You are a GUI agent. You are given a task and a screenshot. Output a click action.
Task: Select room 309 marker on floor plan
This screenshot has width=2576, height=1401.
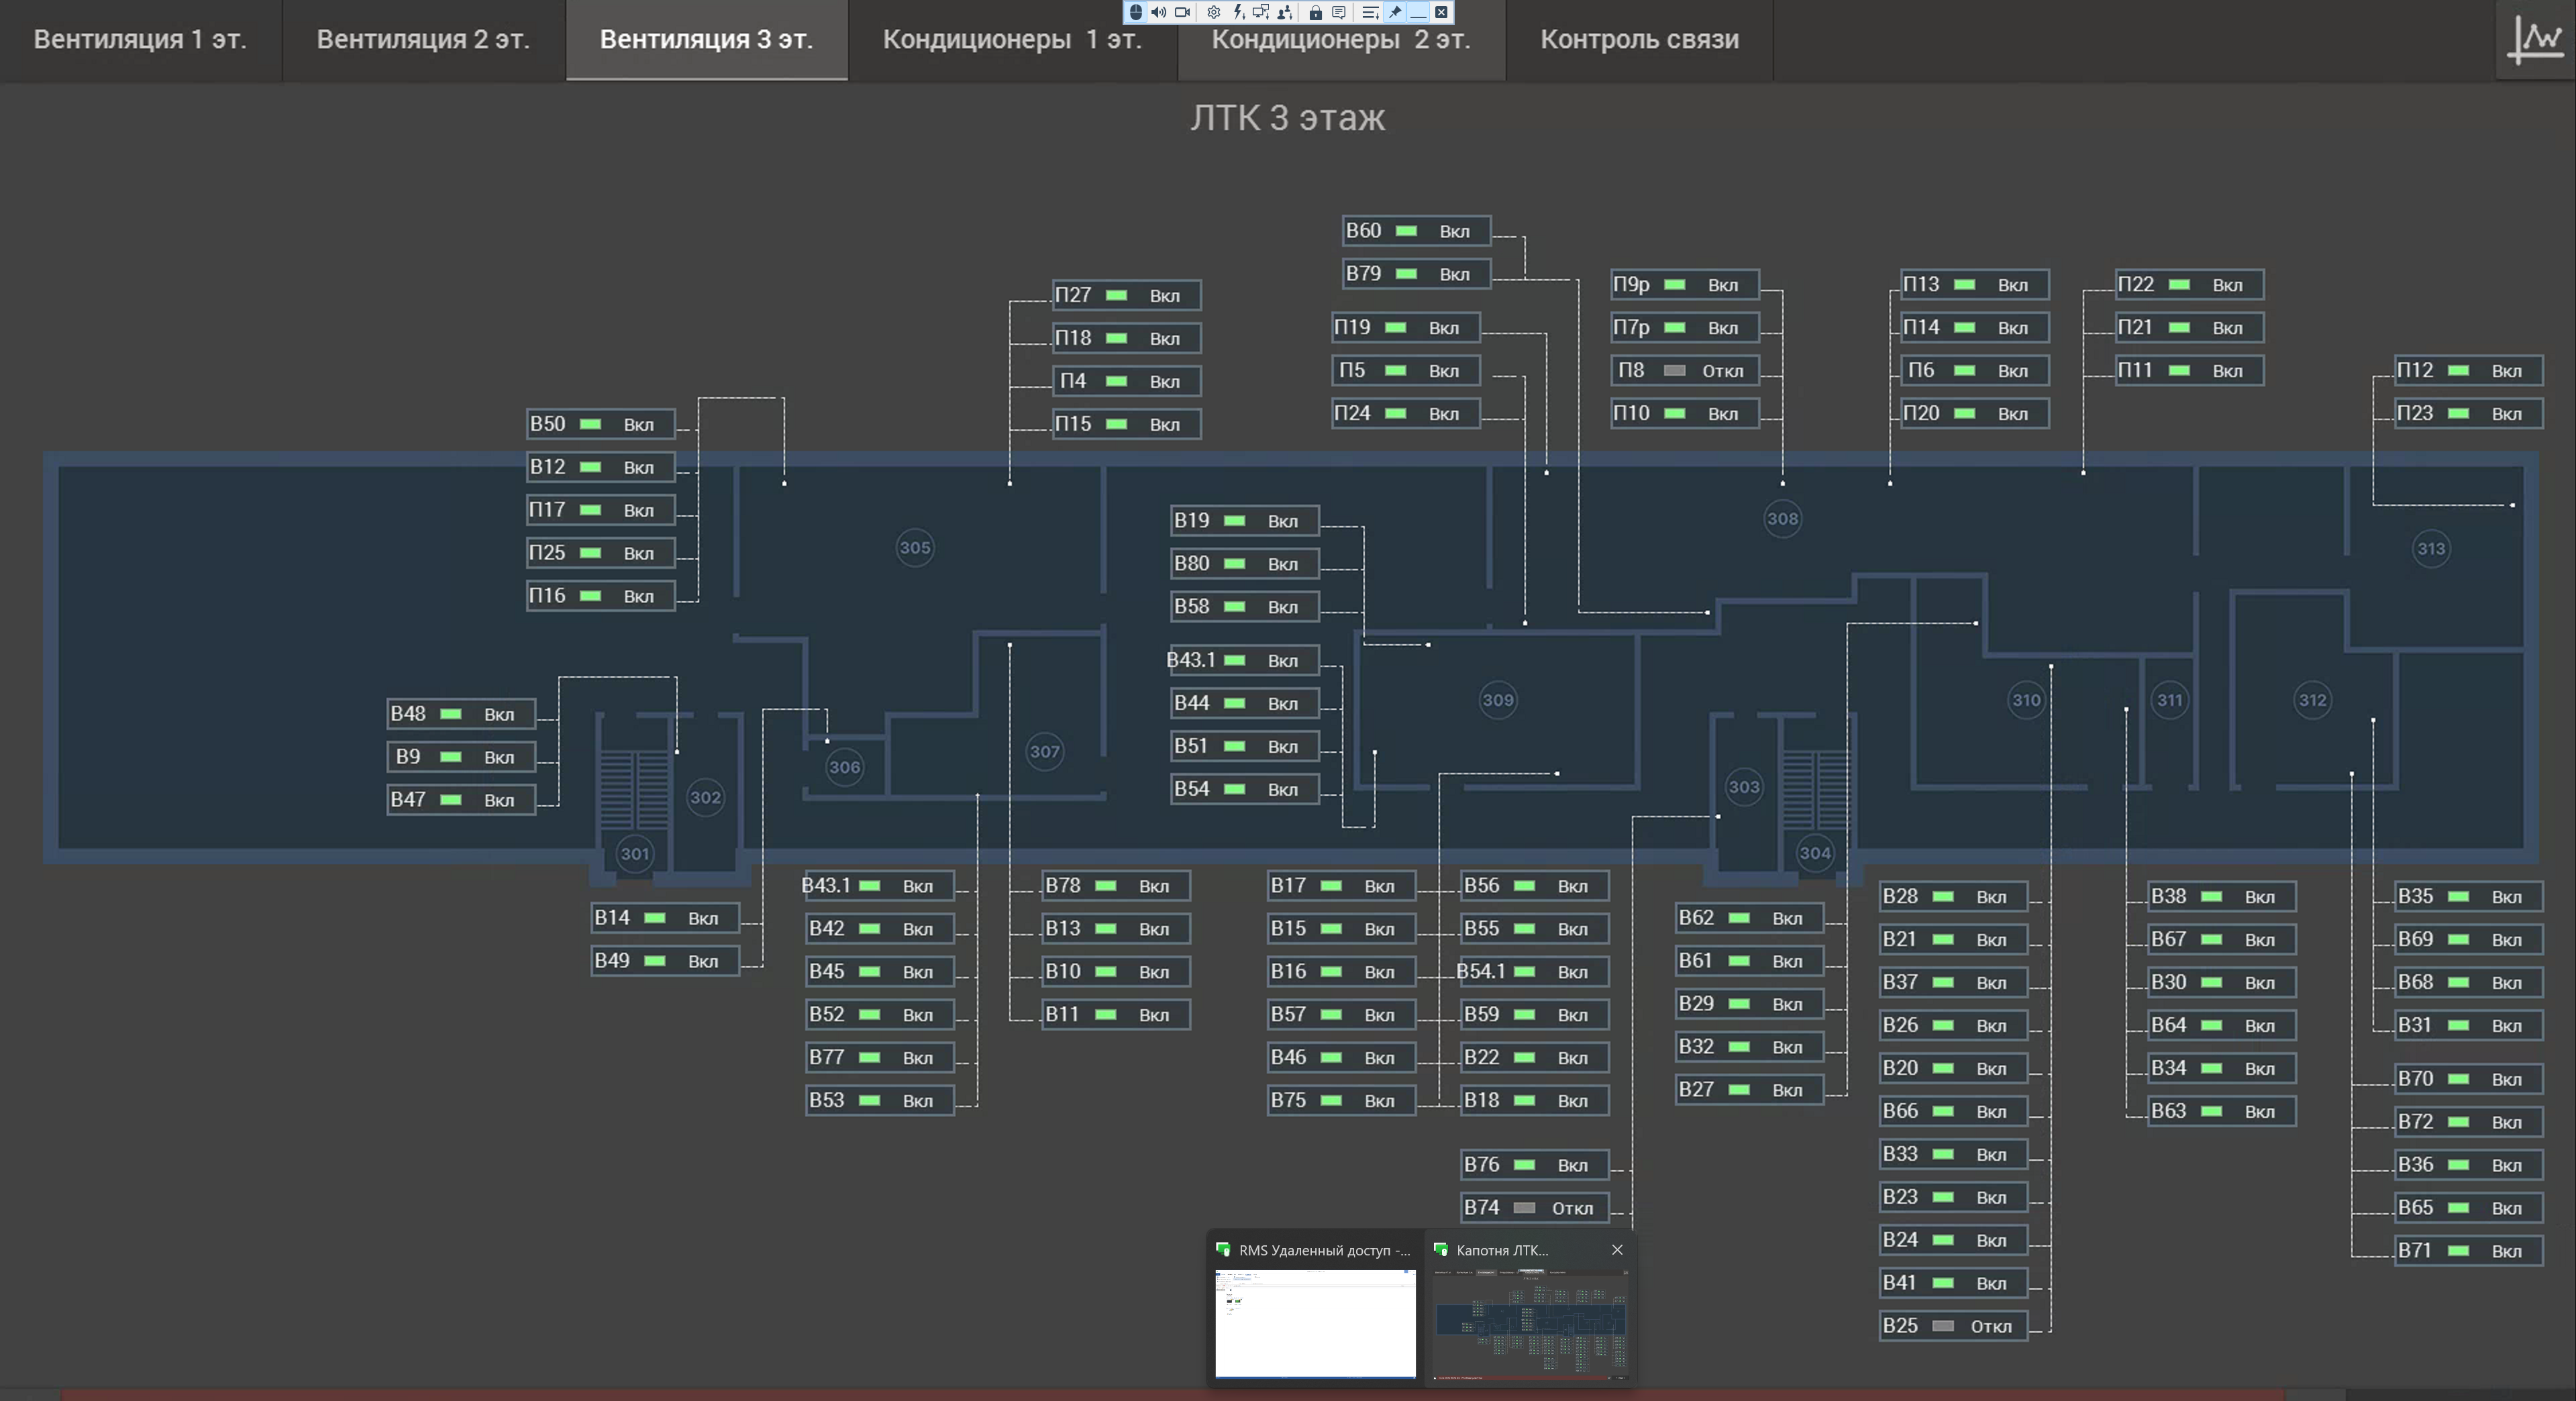1497,700
